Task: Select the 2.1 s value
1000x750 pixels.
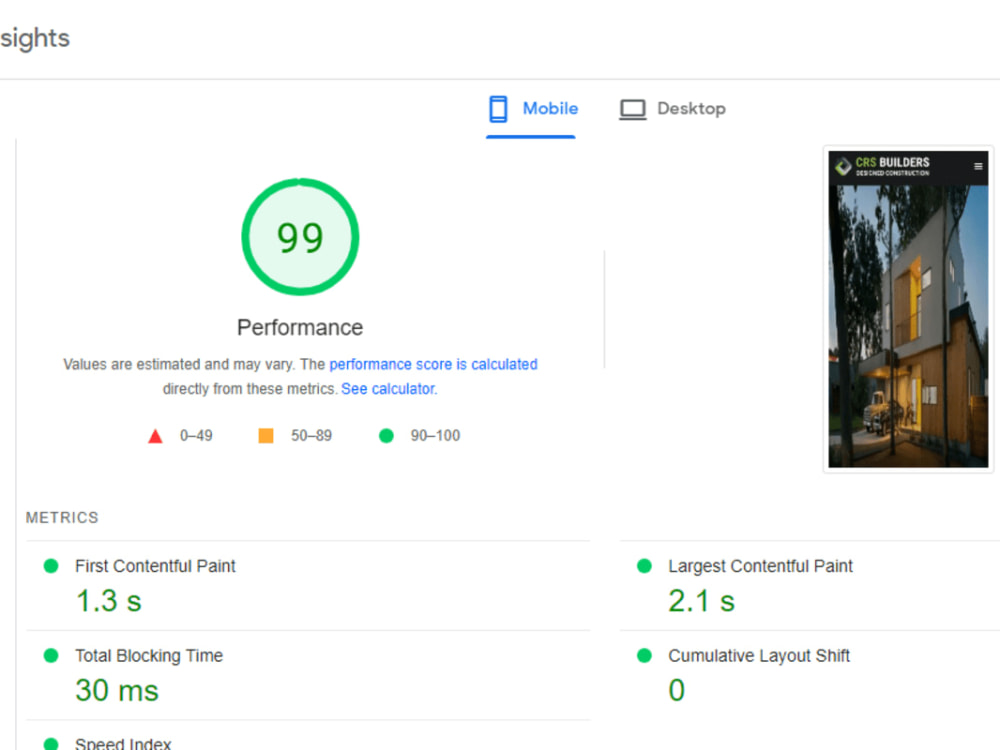Action: tap(702, 601)
